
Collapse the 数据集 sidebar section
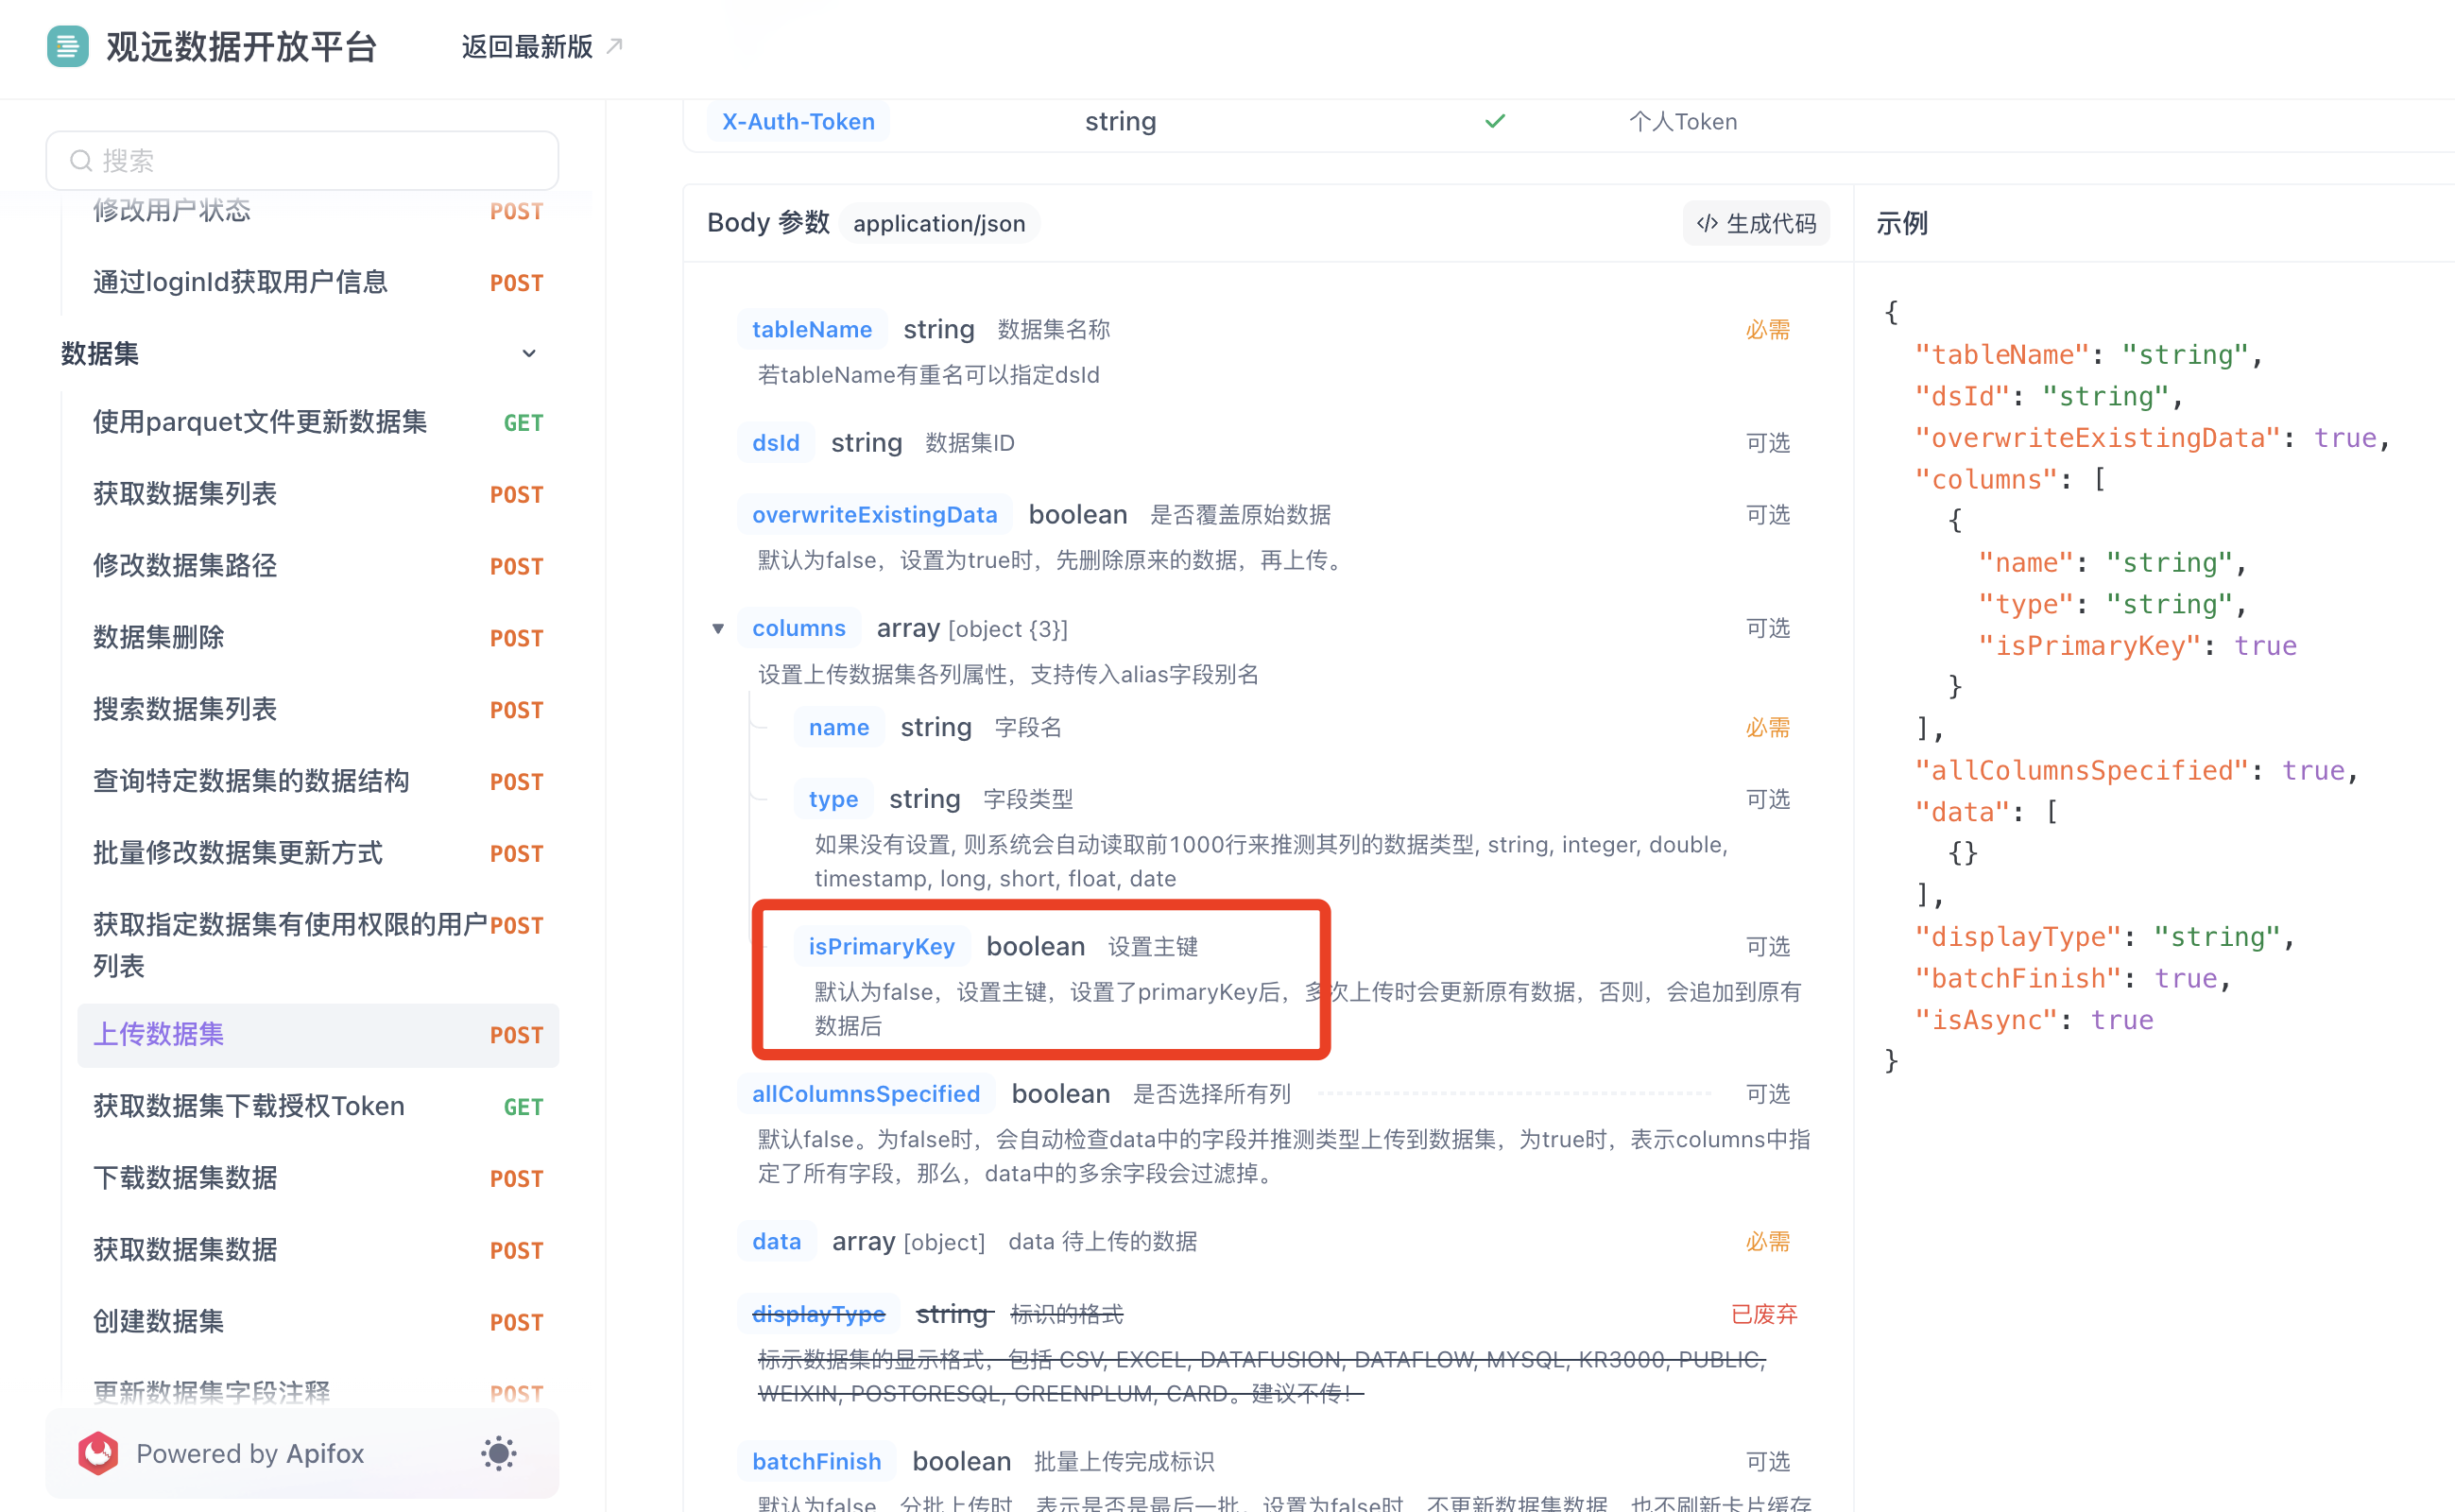pyautogui.click(x=529, y=353)
